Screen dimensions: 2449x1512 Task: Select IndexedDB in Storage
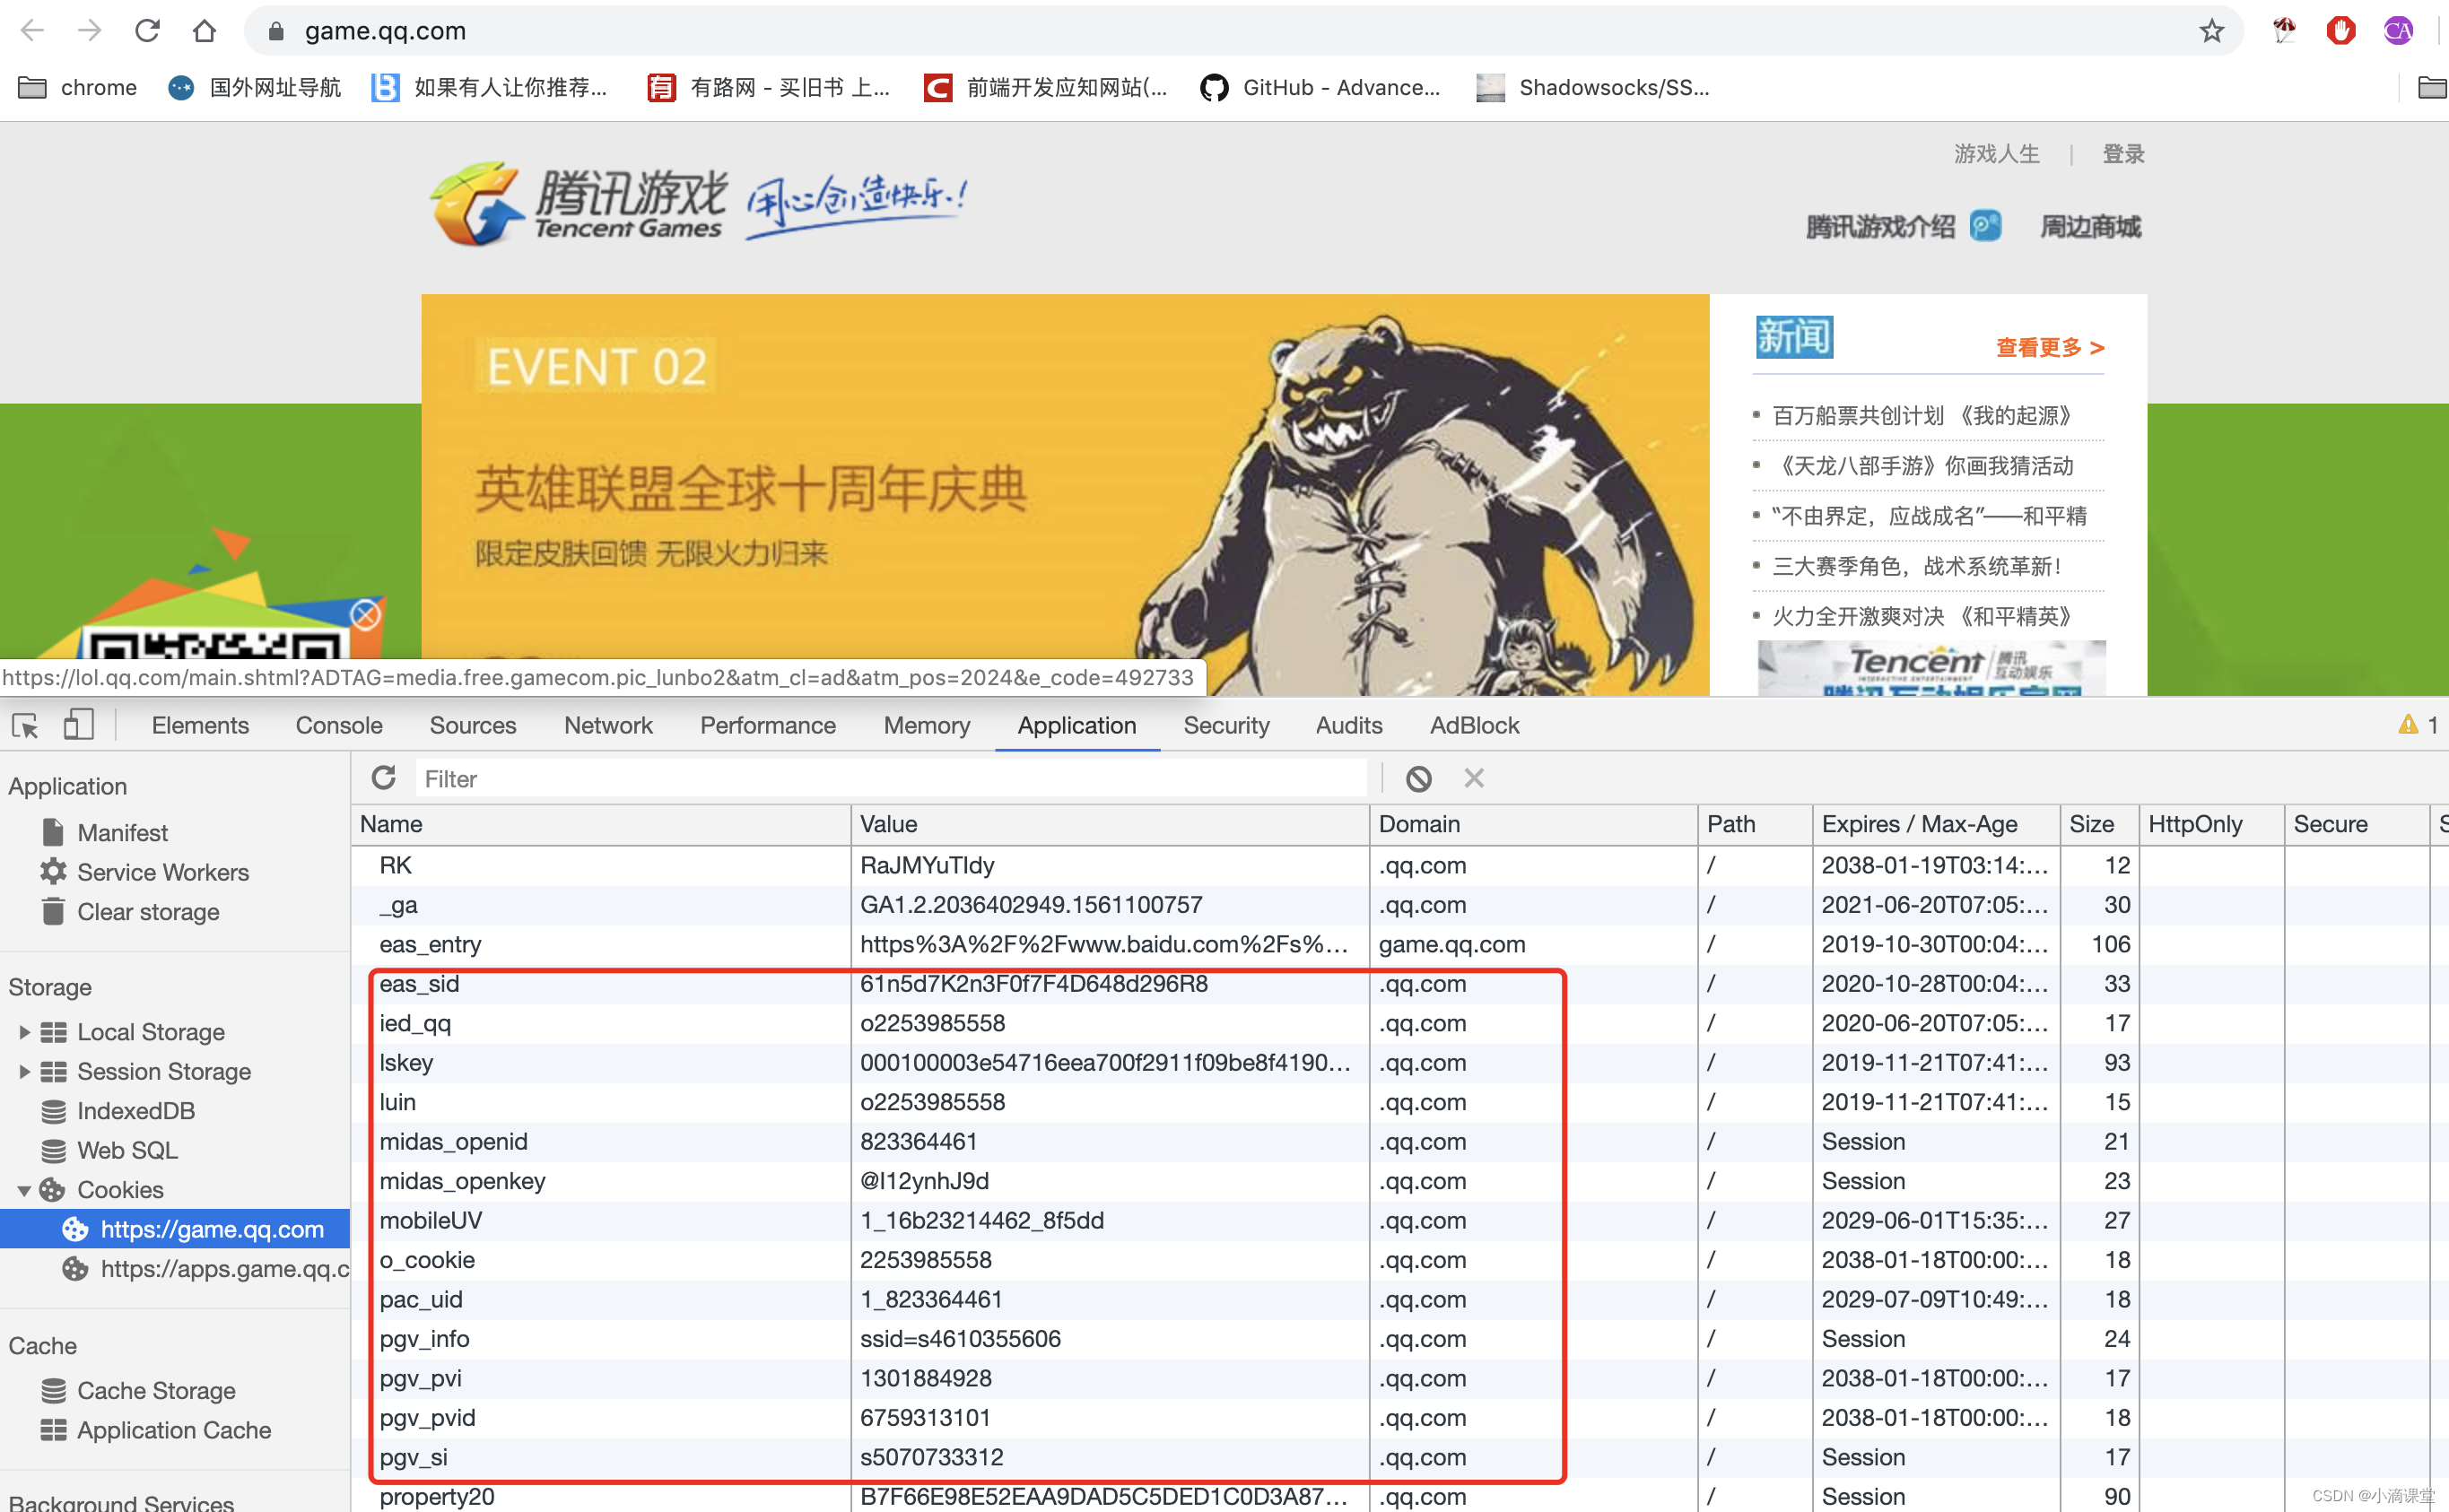pos(136,1111)
